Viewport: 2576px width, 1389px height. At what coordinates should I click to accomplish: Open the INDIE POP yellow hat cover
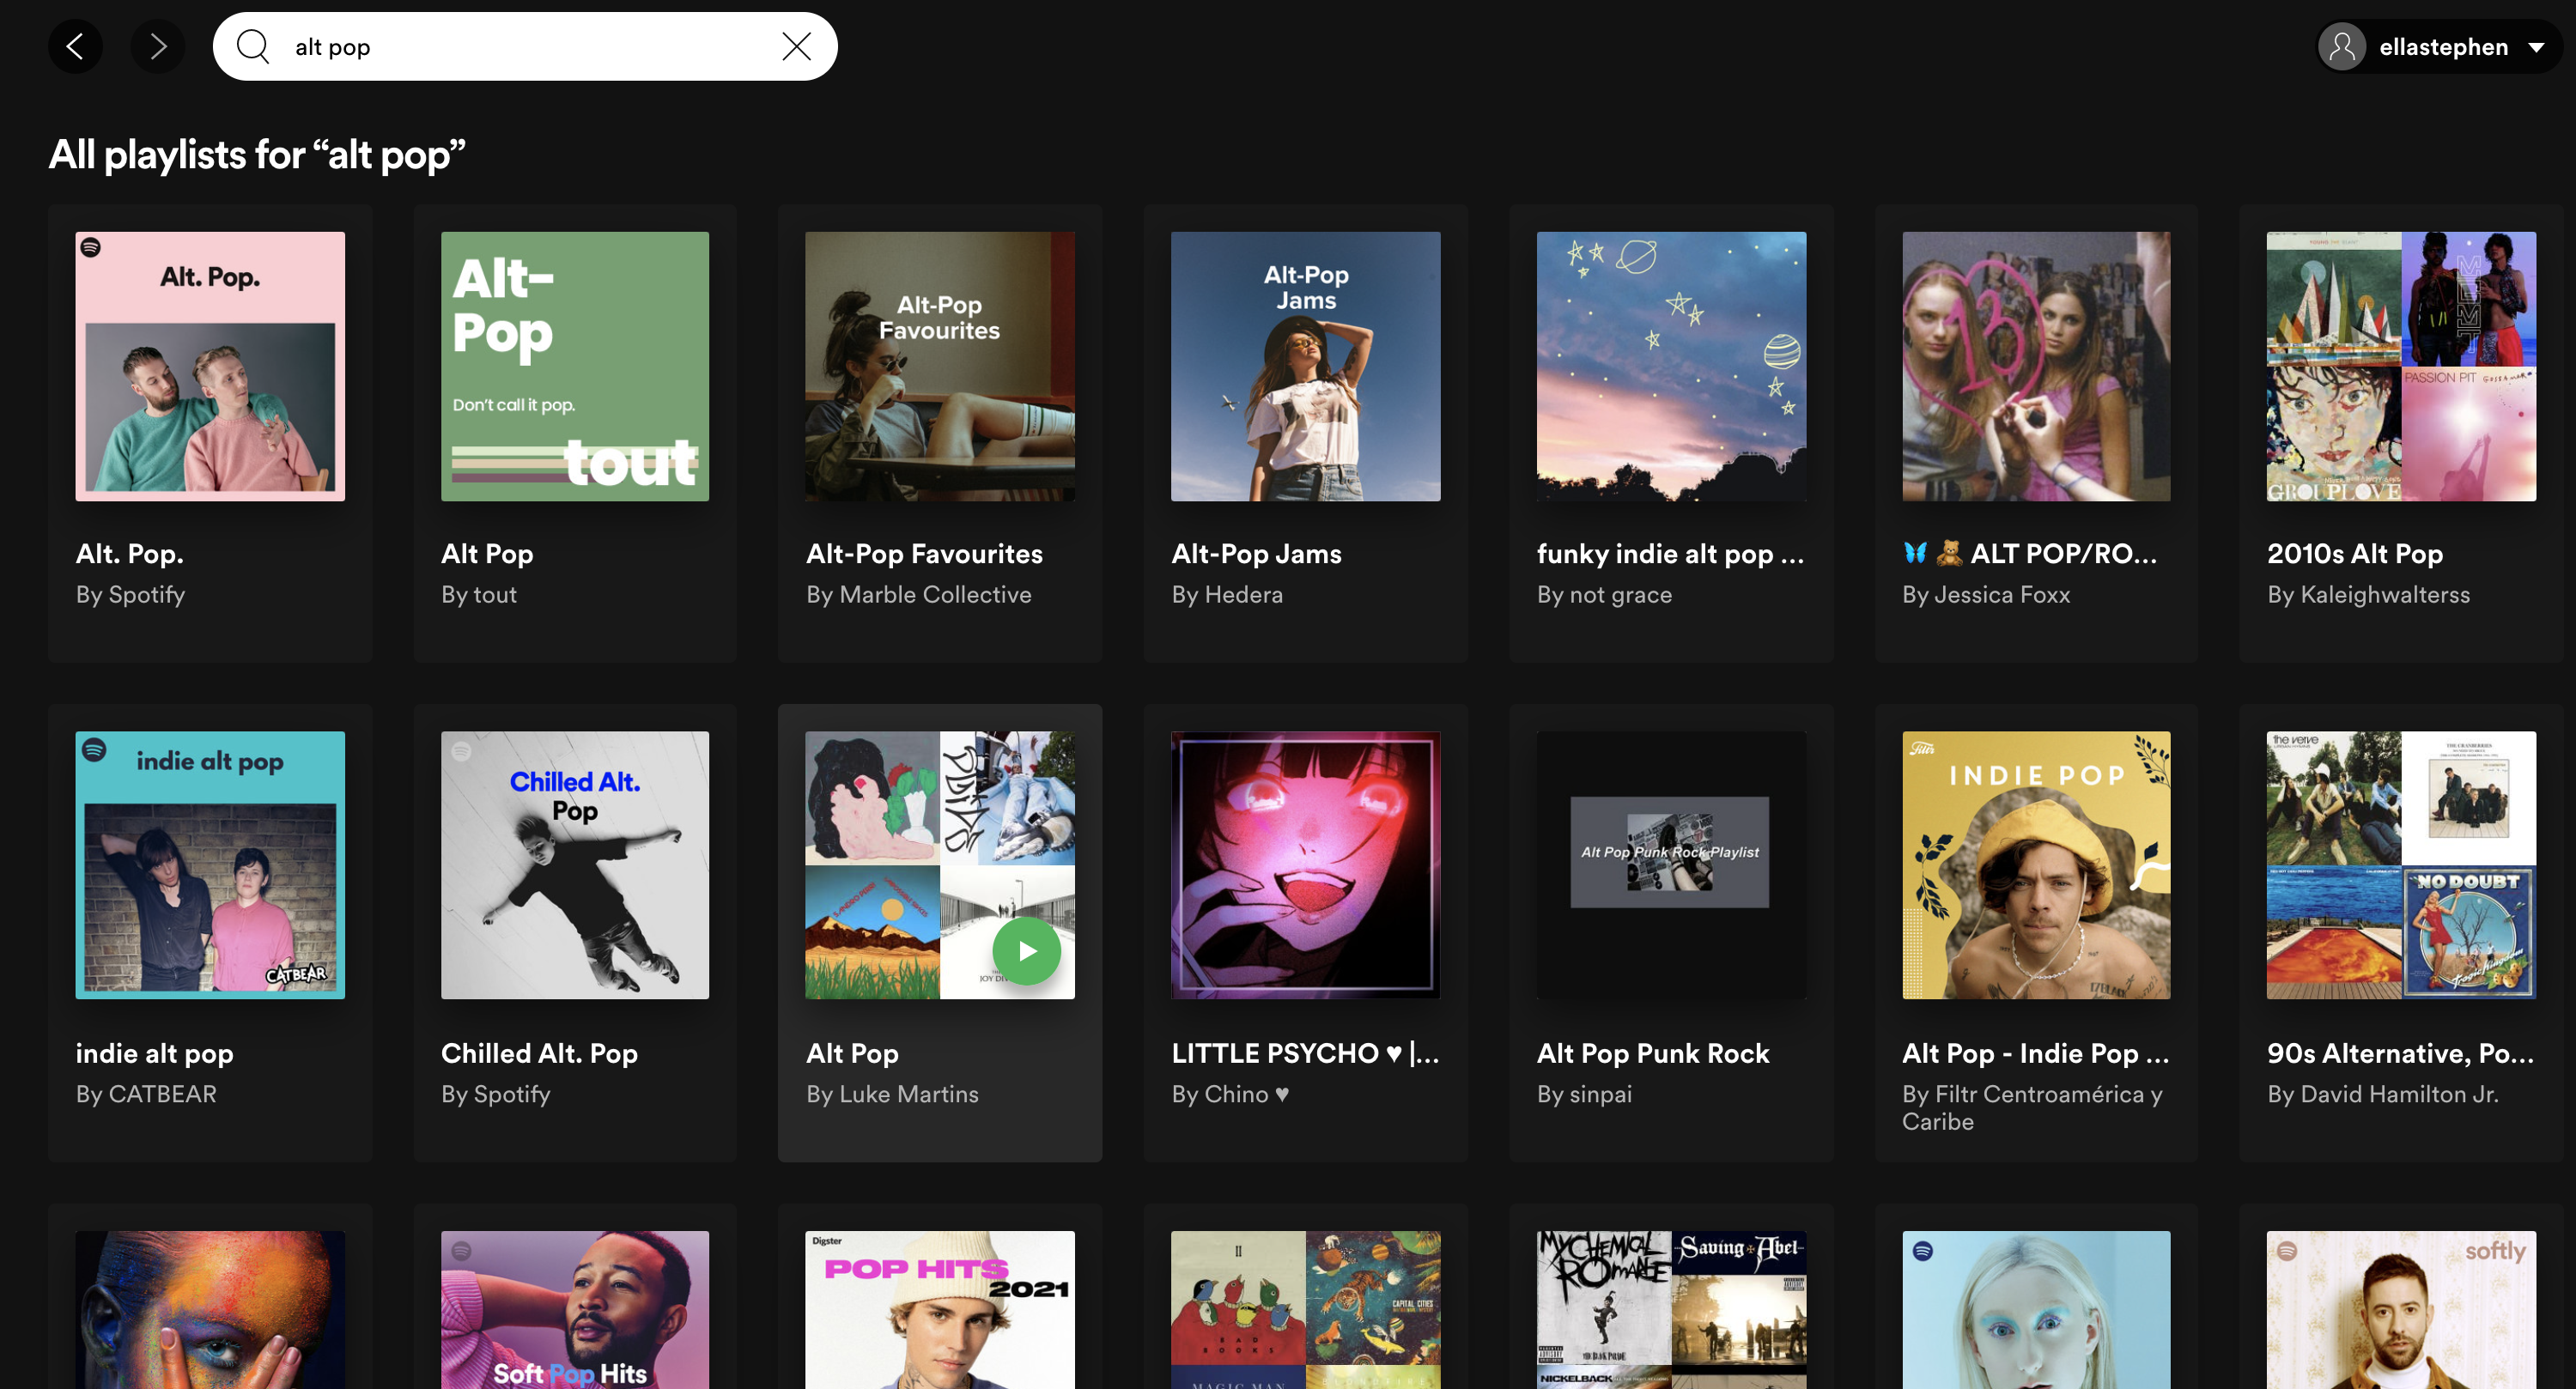click(2036, 865)
